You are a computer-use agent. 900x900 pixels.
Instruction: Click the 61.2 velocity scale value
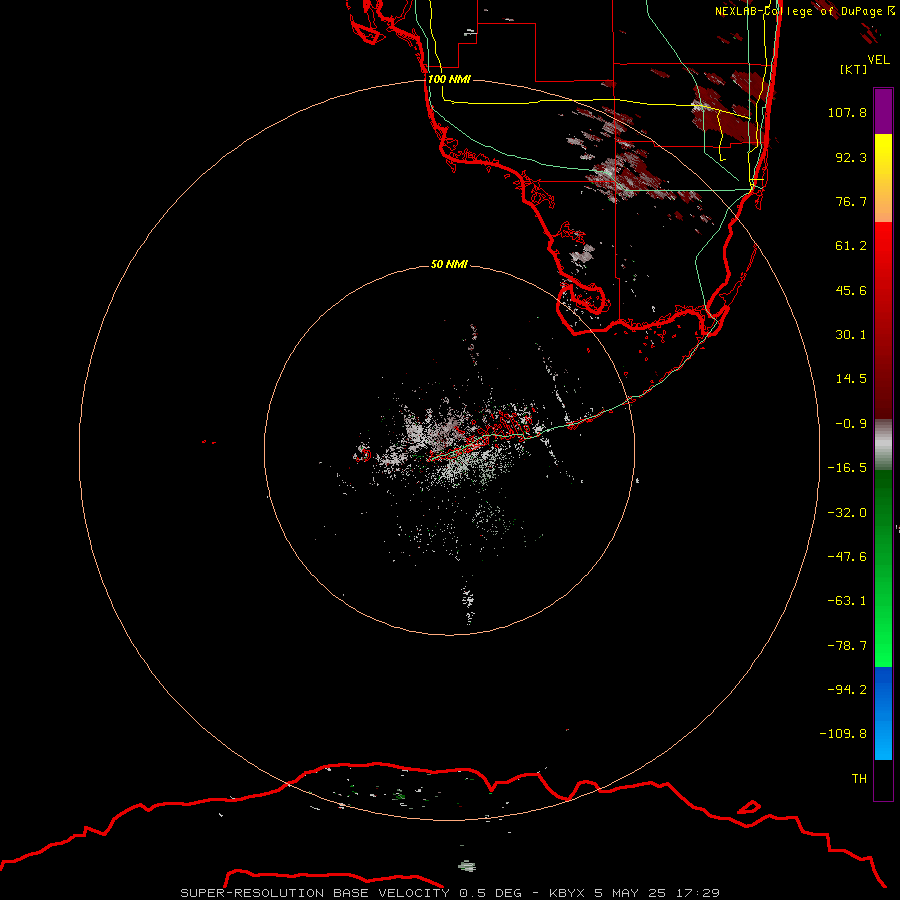point(851,246)
